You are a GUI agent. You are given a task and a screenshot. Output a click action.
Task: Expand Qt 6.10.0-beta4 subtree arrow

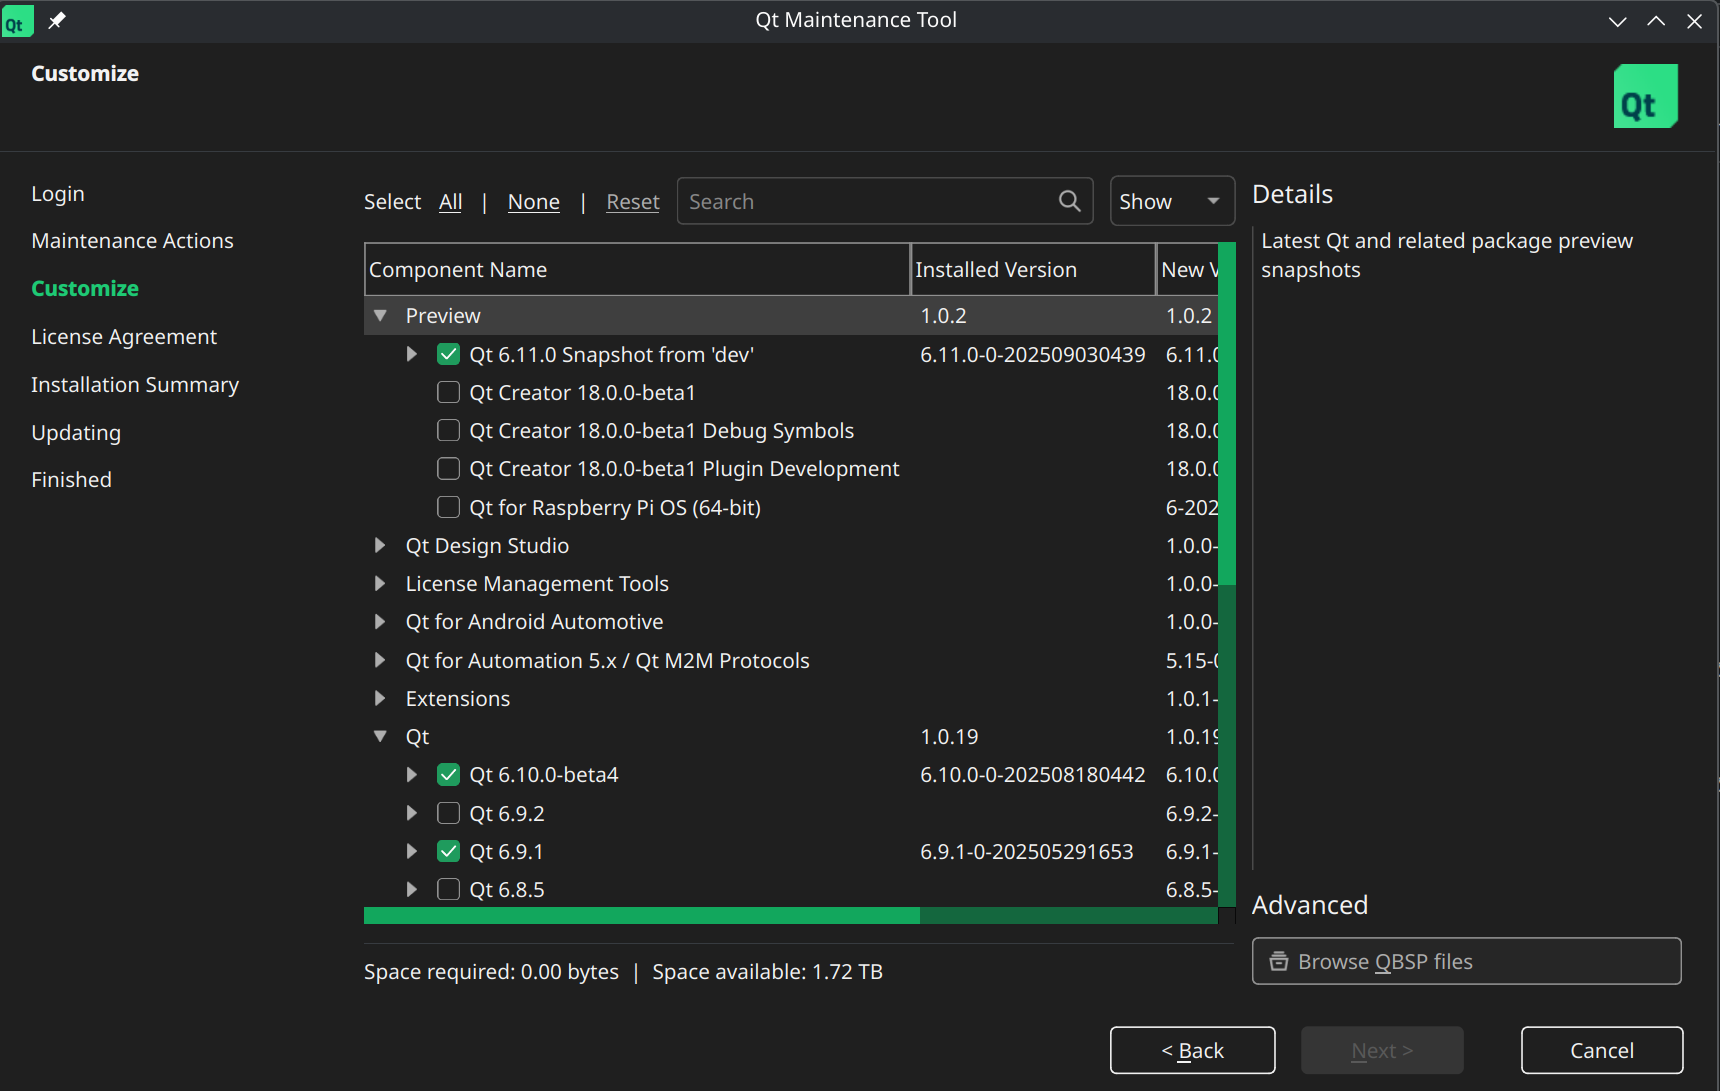pyautogui.click(x=411, y=774)
